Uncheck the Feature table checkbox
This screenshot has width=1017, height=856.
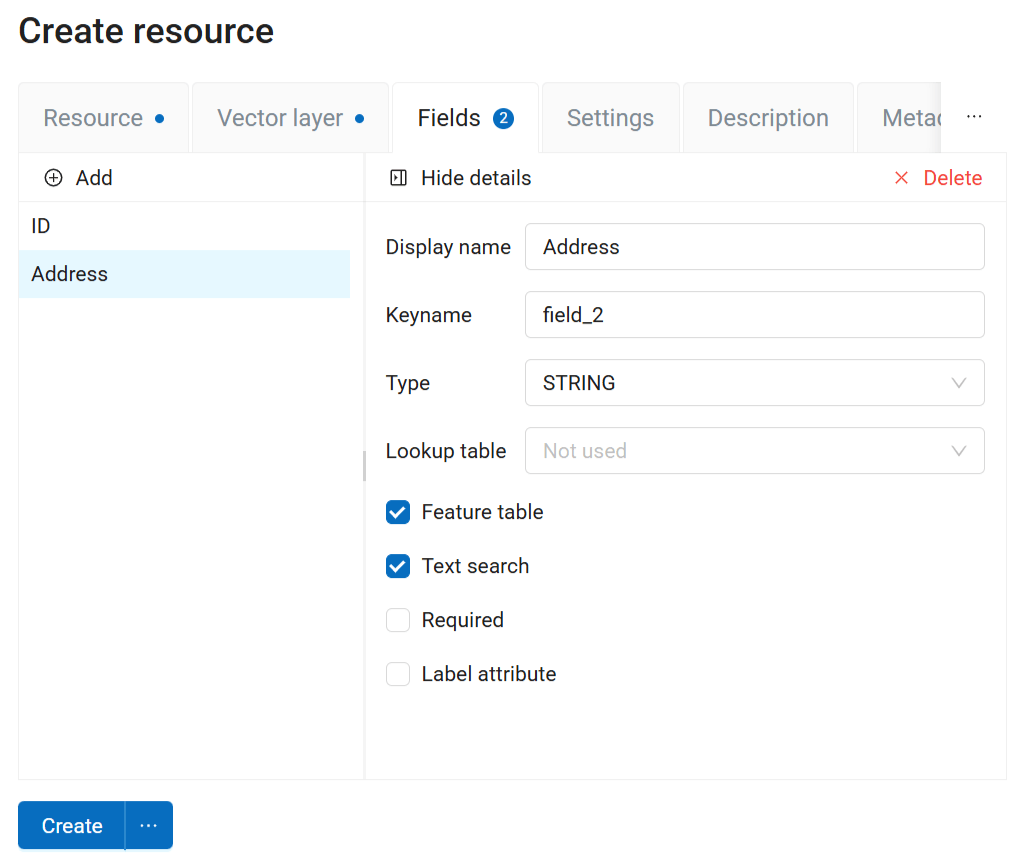coord(398,512)
